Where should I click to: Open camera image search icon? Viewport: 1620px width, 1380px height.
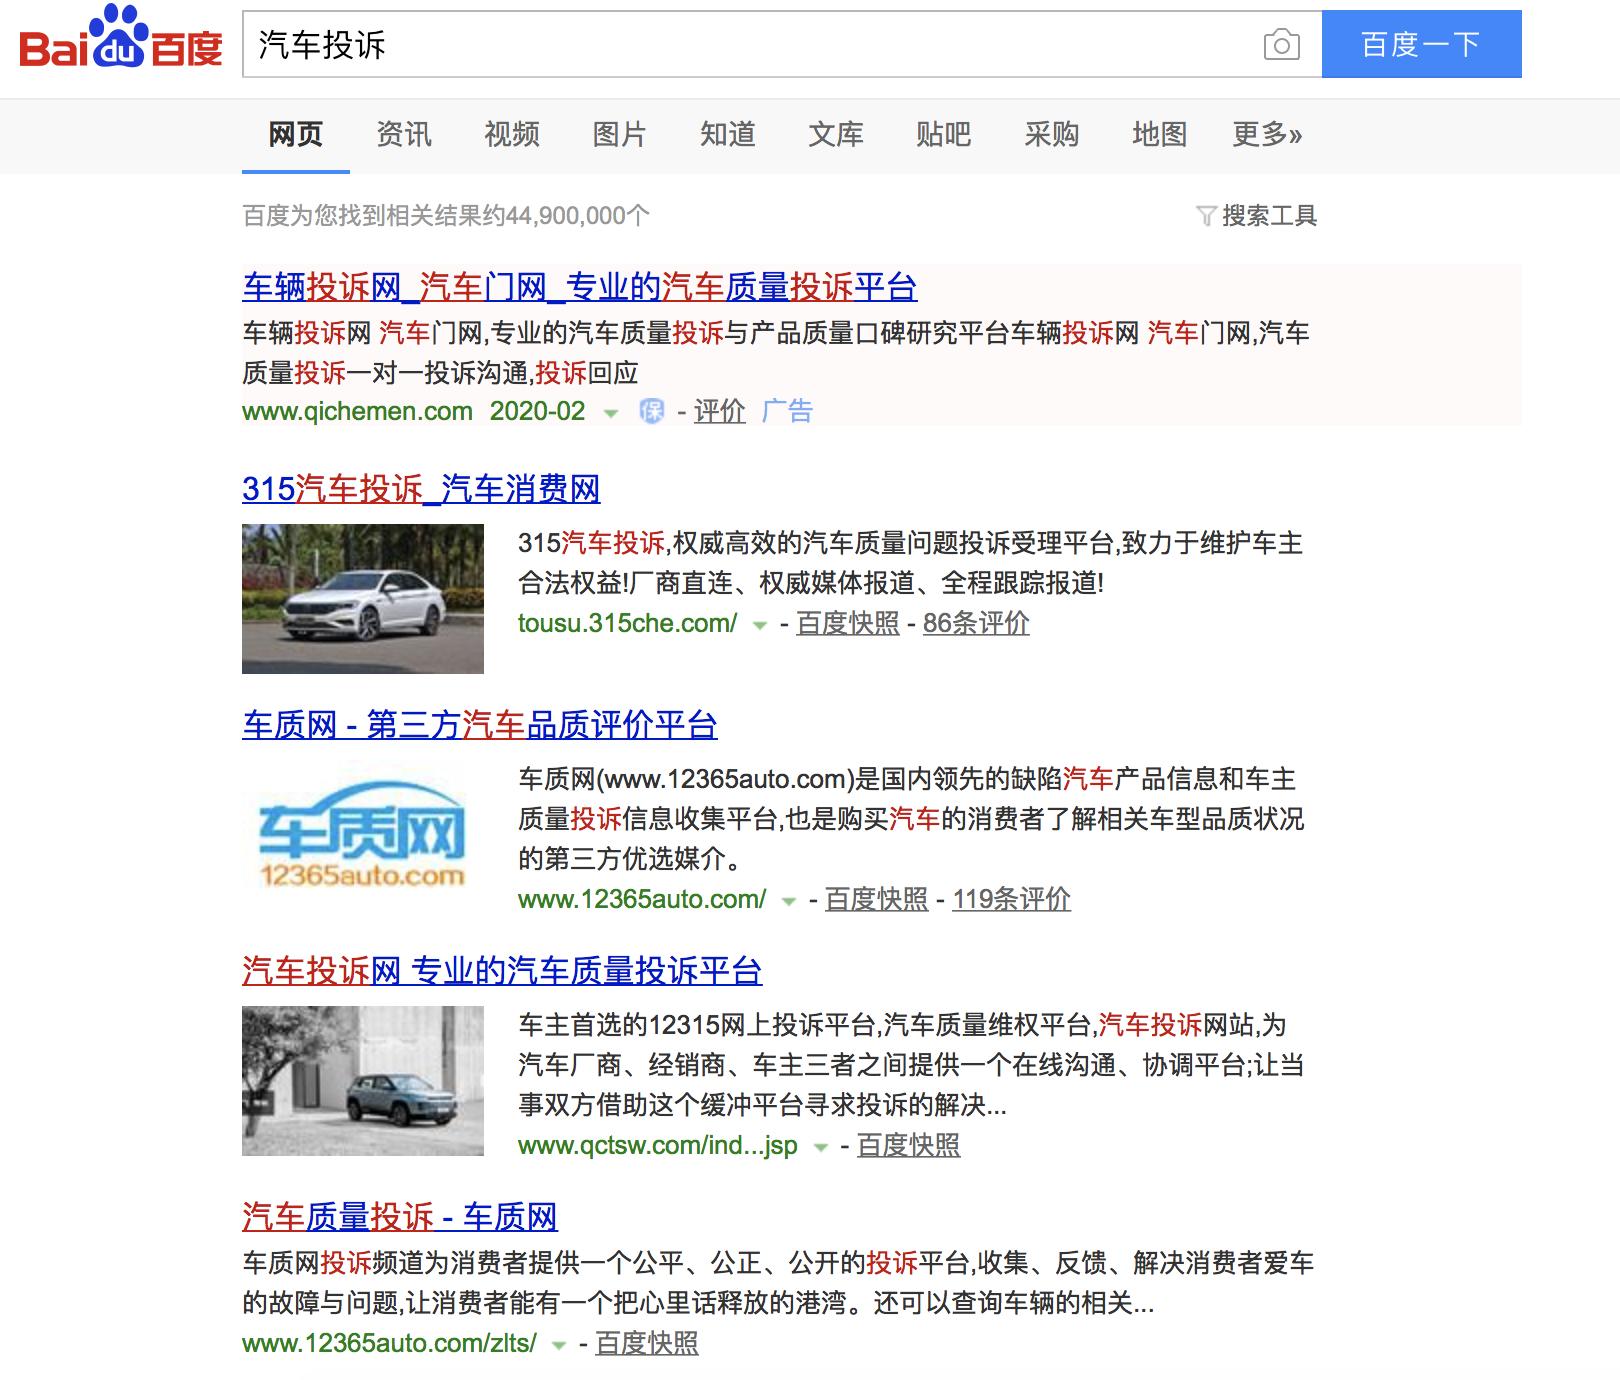1281,45
